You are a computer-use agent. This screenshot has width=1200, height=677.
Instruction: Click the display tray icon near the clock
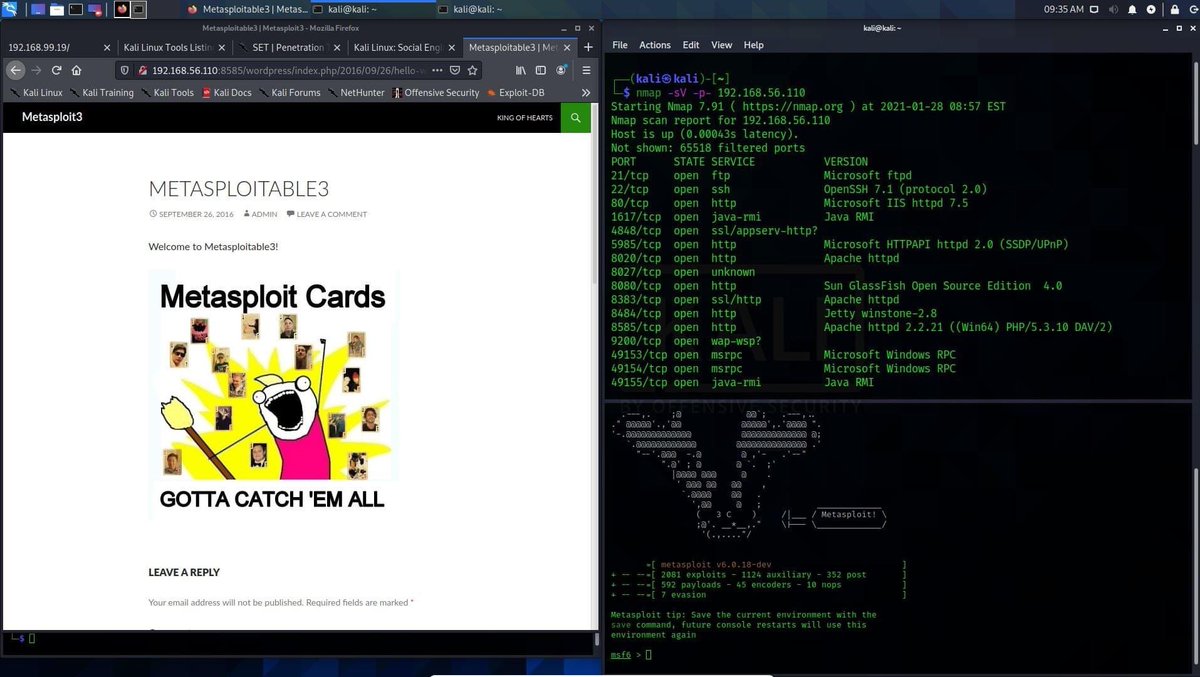pyautogui.click(x=1094, y=9)
